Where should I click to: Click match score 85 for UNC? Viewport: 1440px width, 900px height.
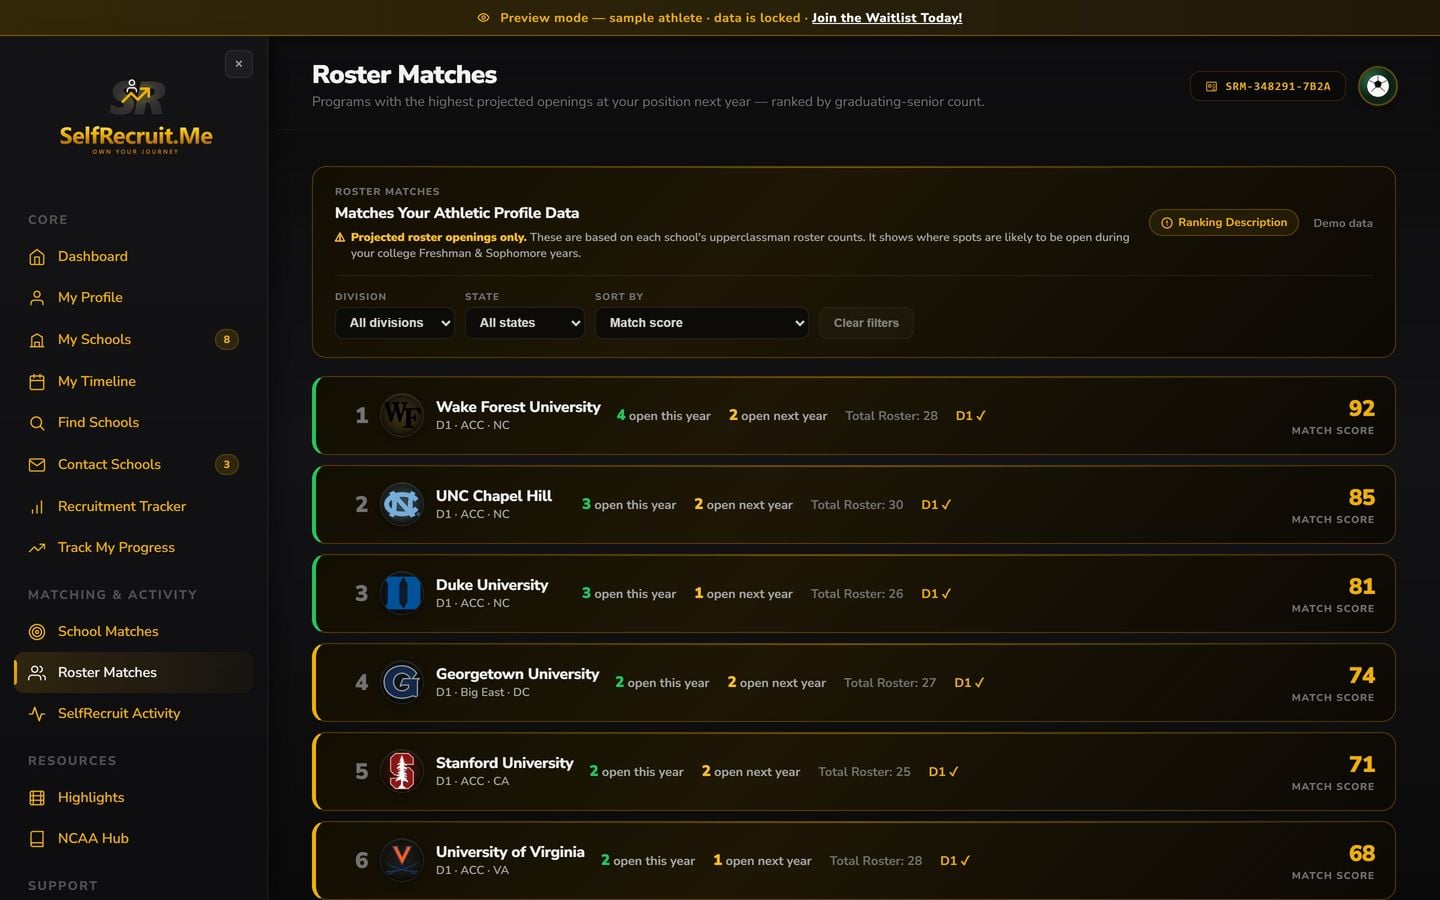click(1361, 497)
